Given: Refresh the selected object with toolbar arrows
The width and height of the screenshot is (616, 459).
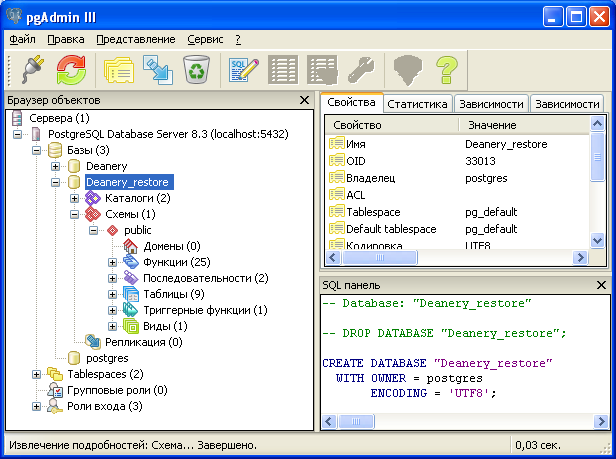Looking at the screenshot, I should click(x=71, y=70).
